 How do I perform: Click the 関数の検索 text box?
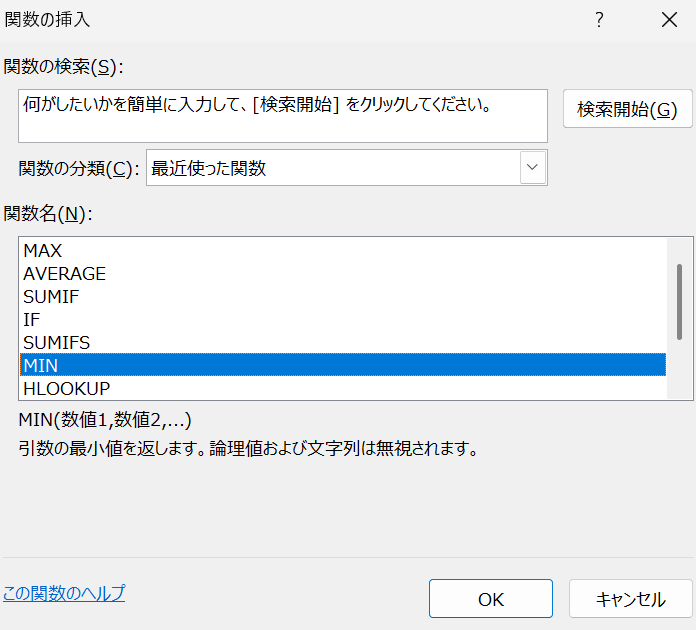point(283,115)
